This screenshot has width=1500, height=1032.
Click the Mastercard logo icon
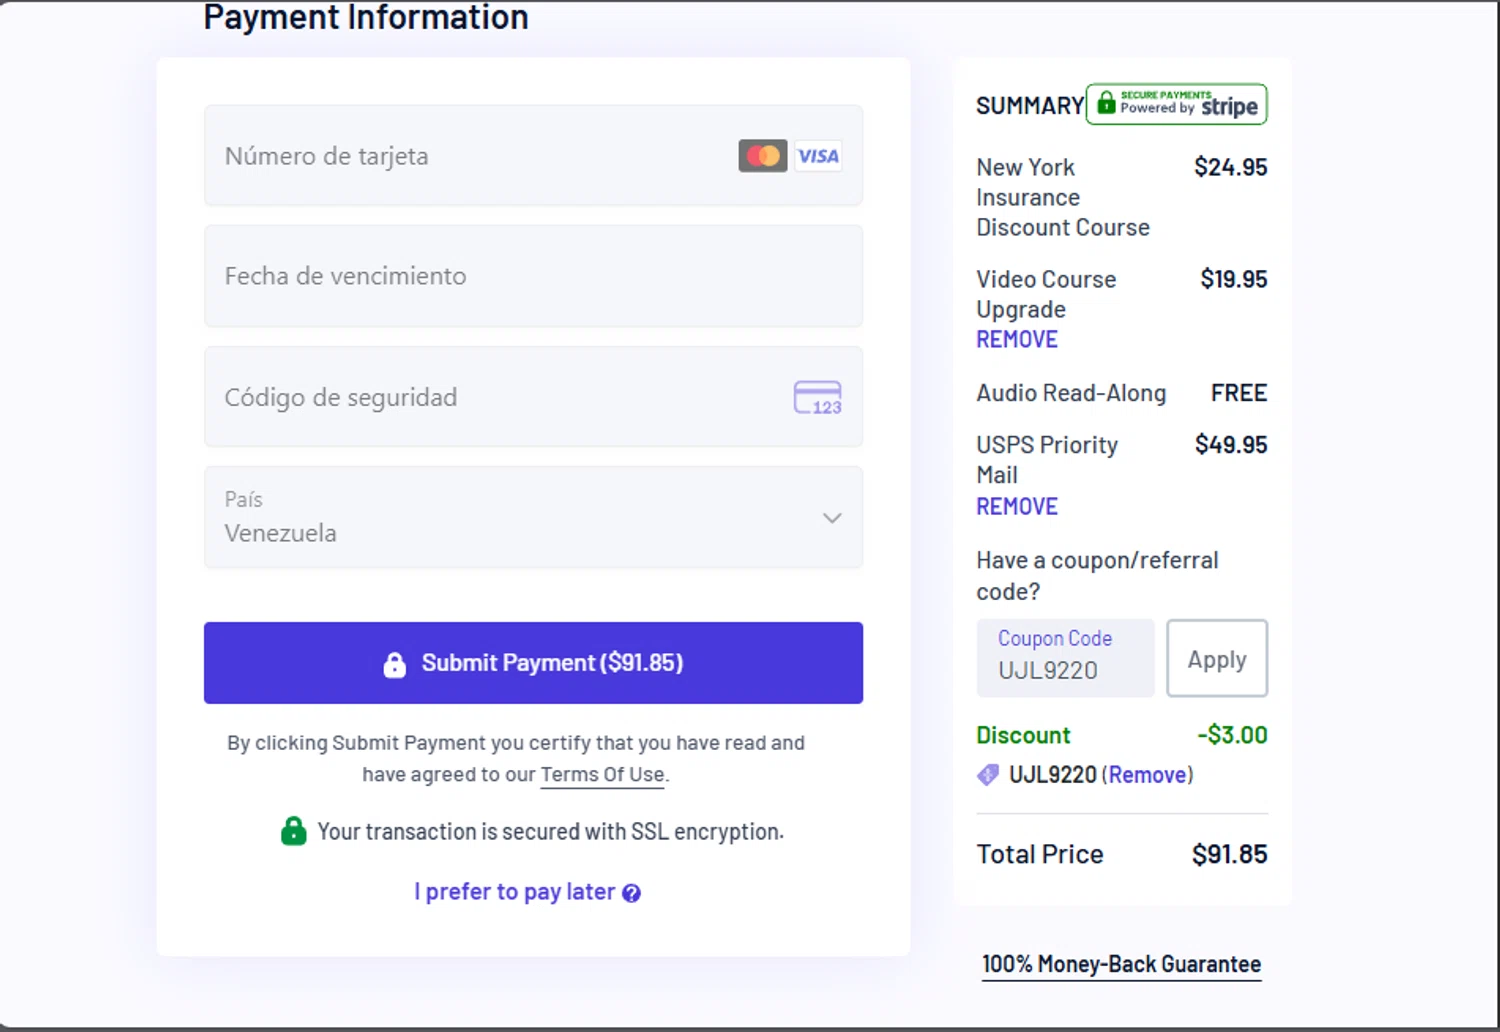763,156
